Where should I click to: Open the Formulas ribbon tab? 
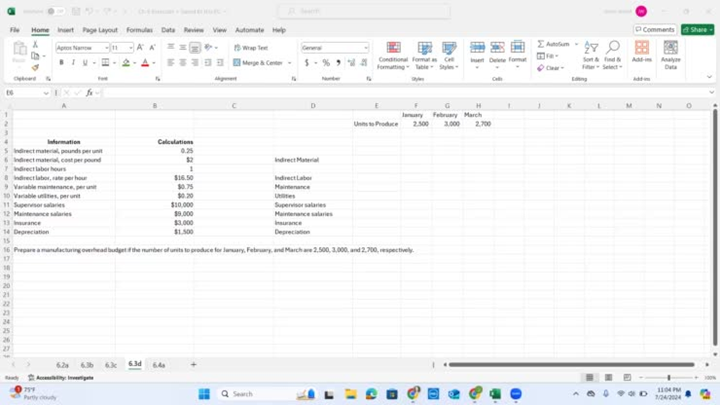pyautogui.click(x=139, y=30)
